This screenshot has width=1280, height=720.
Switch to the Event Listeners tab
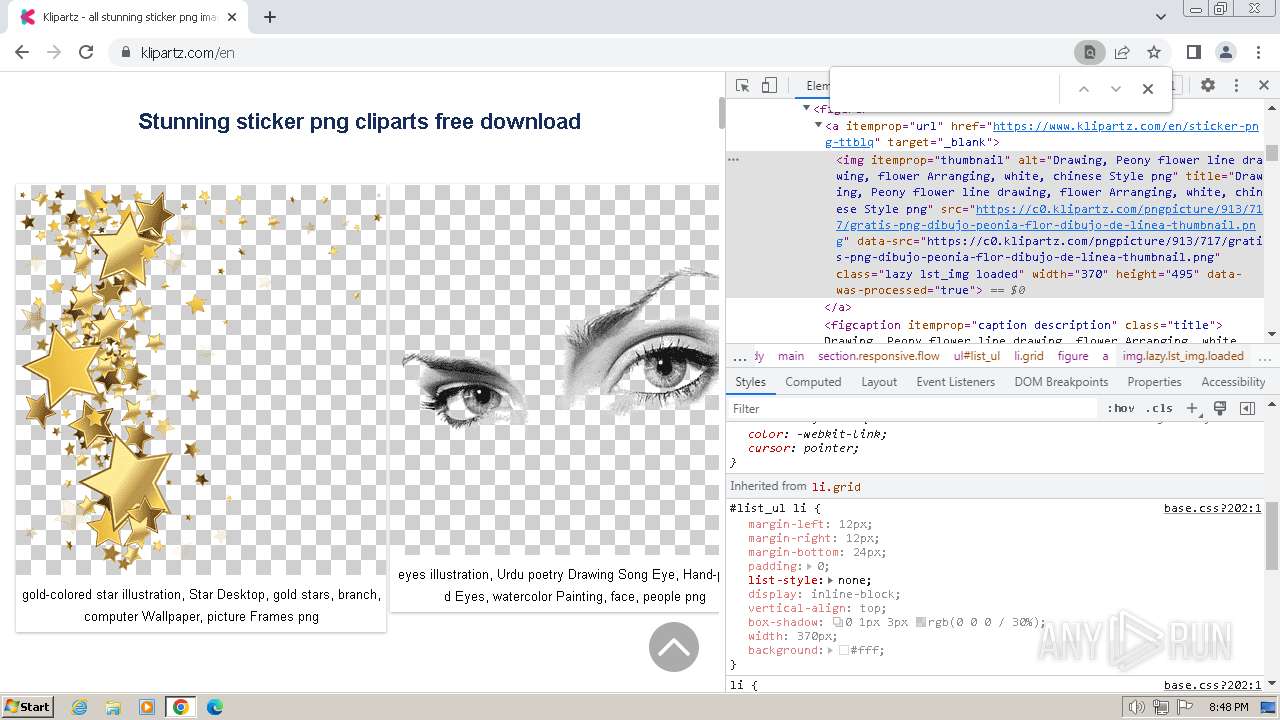click(955, 382)
